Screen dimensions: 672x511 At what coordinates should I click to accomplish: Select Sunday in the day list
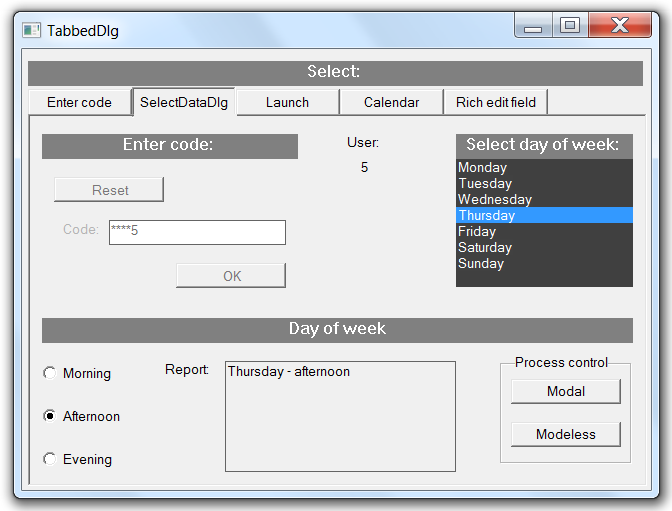544,263
